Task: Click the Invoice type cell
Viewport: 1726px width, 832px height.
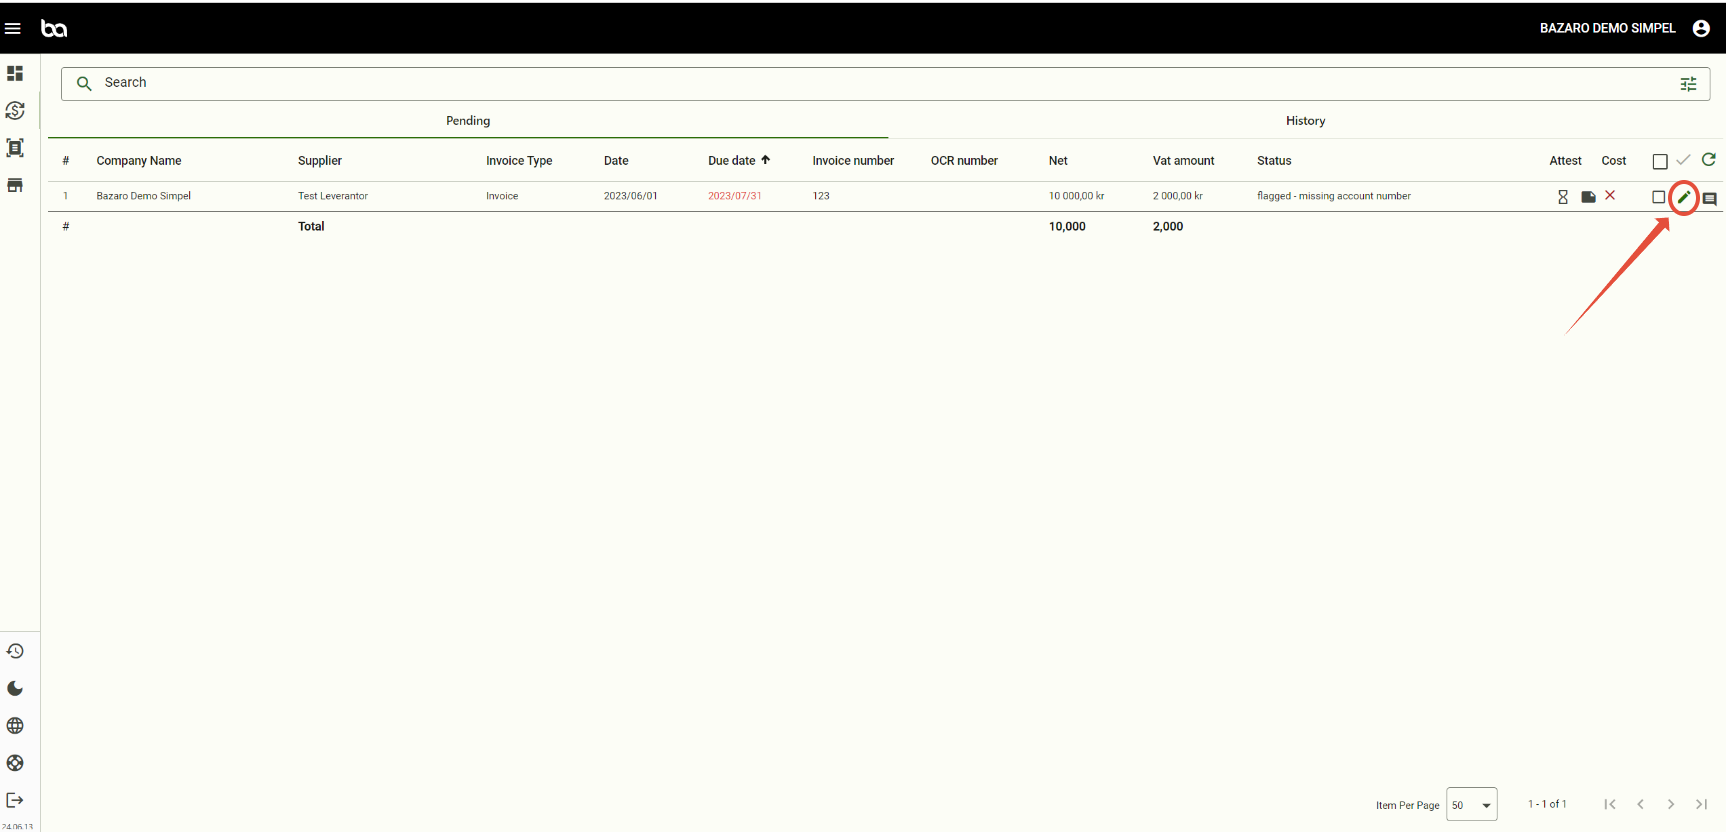Action: pos(502,196)
